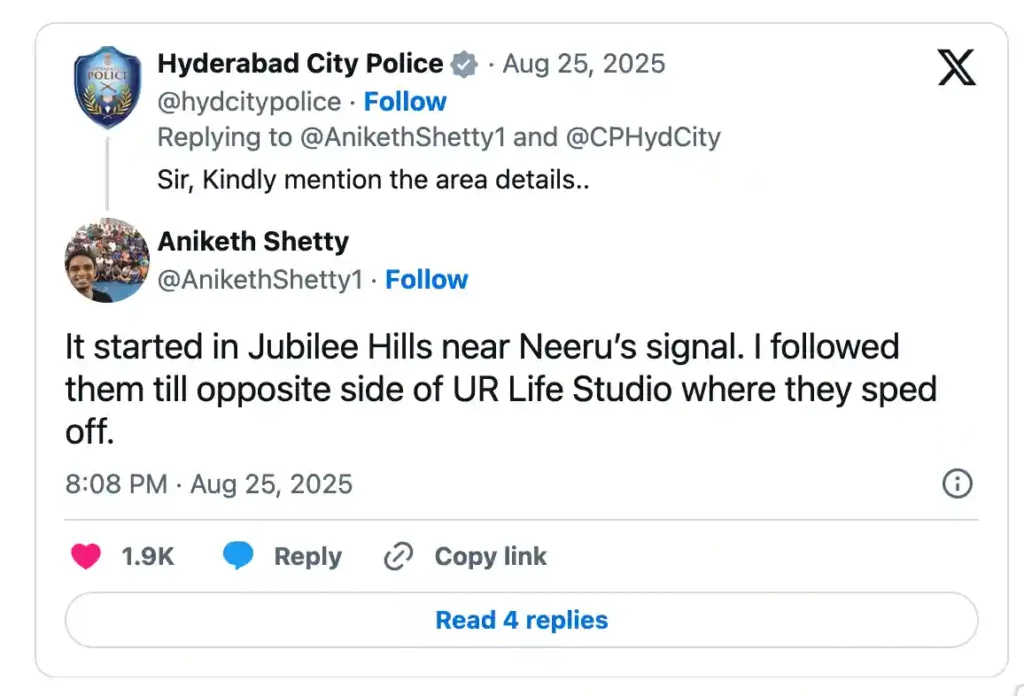Click the heart icon to like
Viewport: 1024px width, 696px height.
point(86,557)
